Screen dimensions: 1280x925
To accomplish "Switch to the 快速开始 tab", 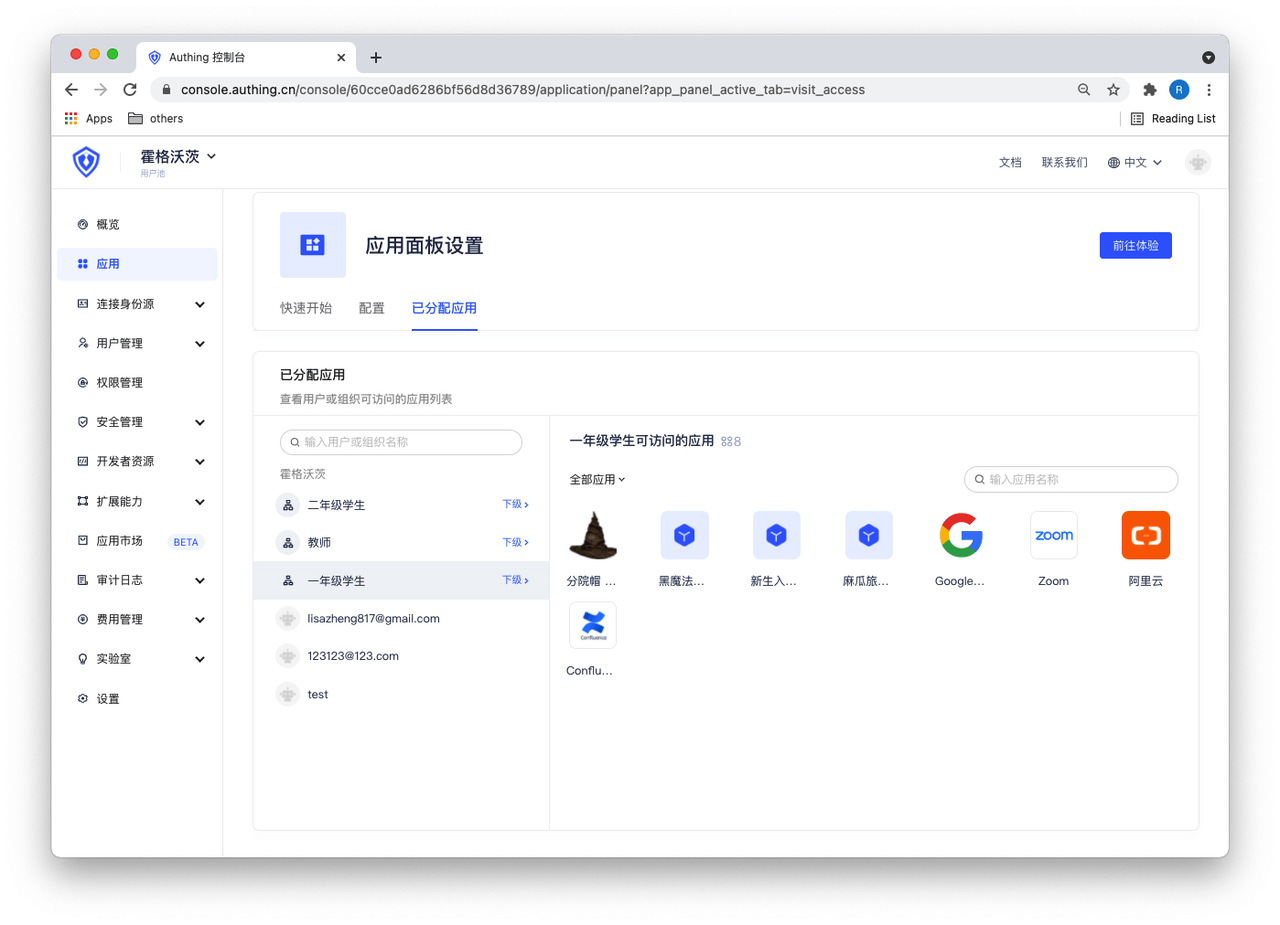I will 306,308.
